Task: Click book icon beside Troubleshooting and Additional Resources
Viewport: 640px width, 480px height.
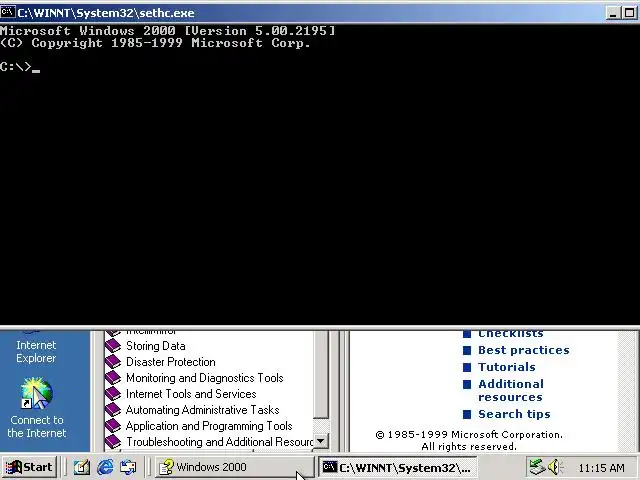Action: (x=113, y=442)
